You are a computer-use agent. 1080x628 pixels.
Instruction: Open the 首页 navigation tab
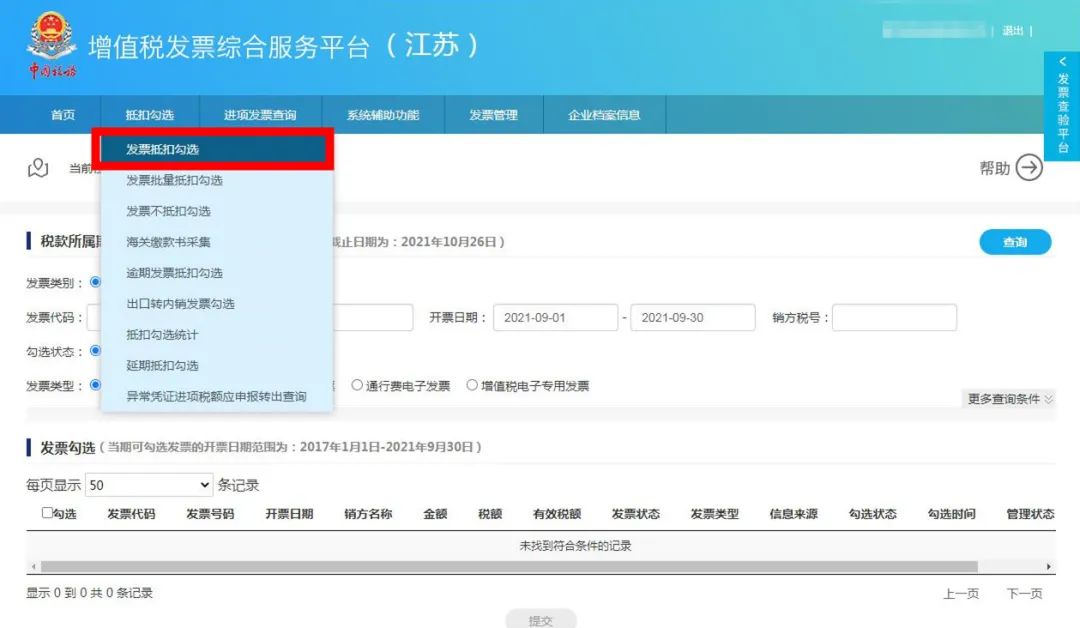click(x=63, y=115)
